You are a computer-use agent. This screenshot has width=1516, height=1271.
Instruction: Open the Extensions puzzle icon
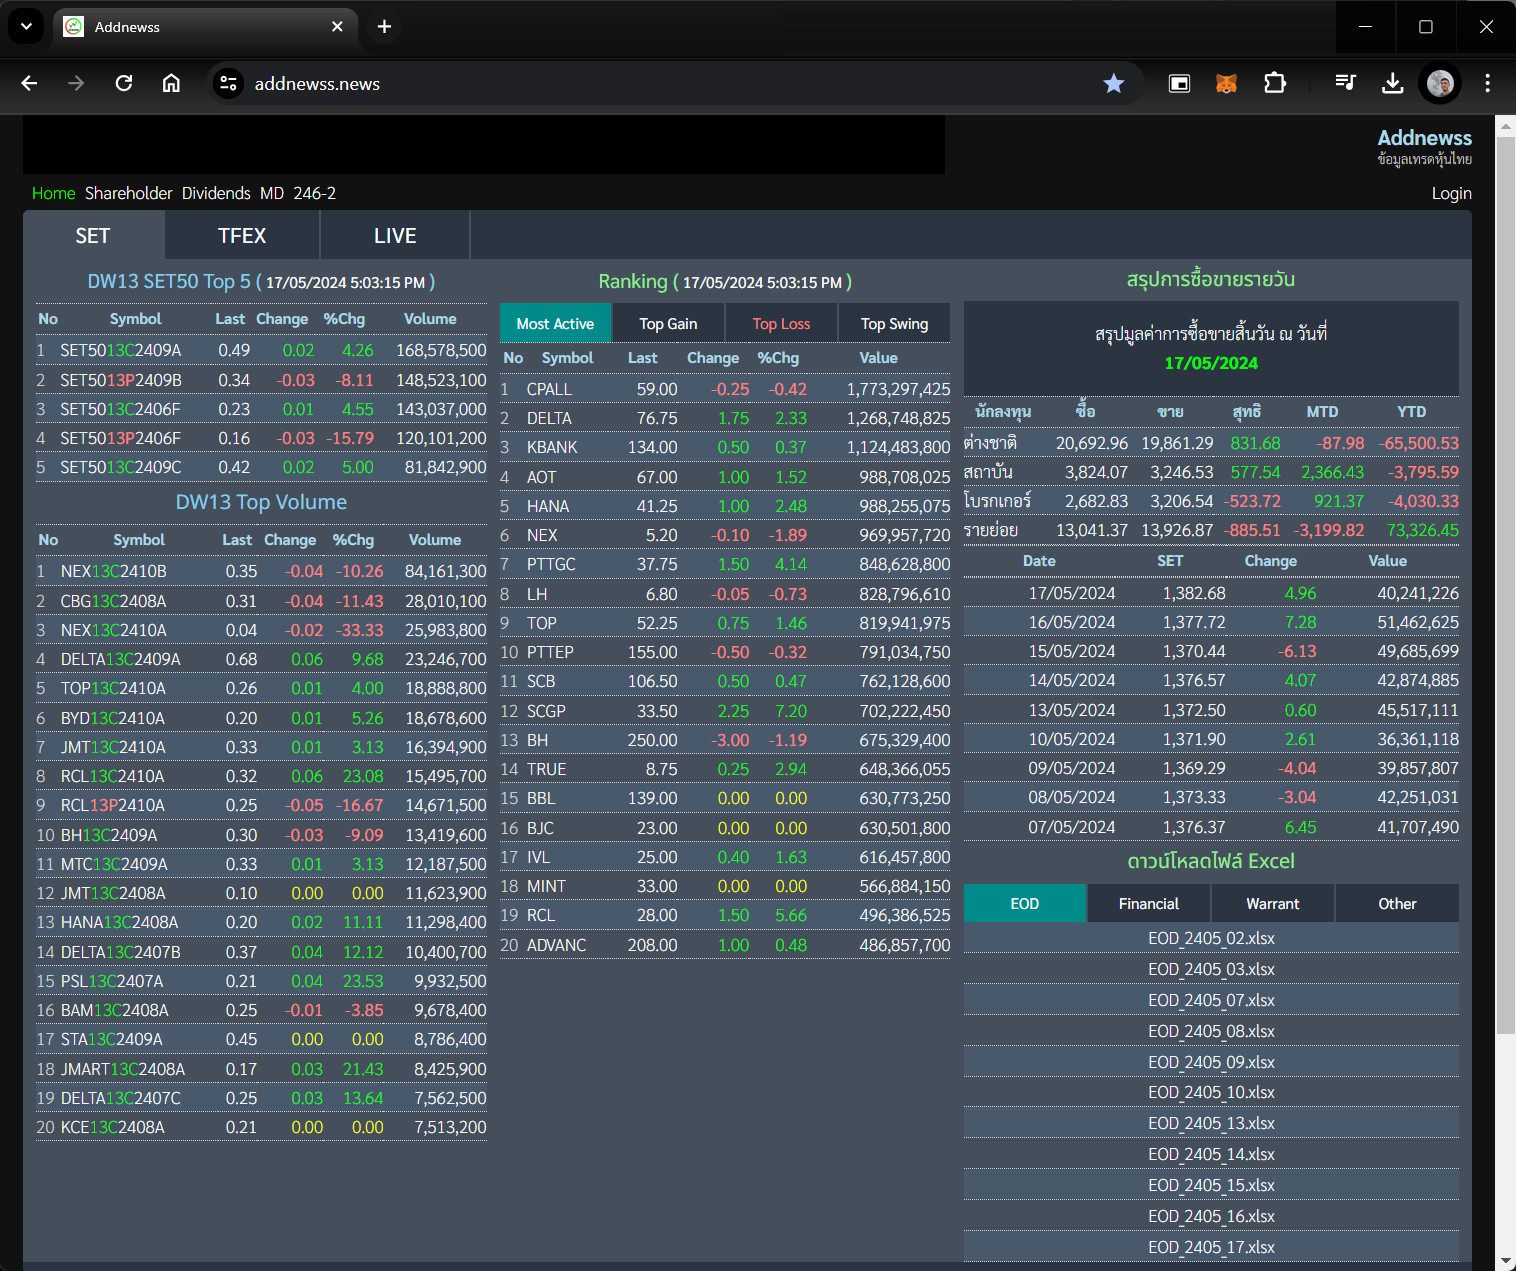pos(1274,83)
